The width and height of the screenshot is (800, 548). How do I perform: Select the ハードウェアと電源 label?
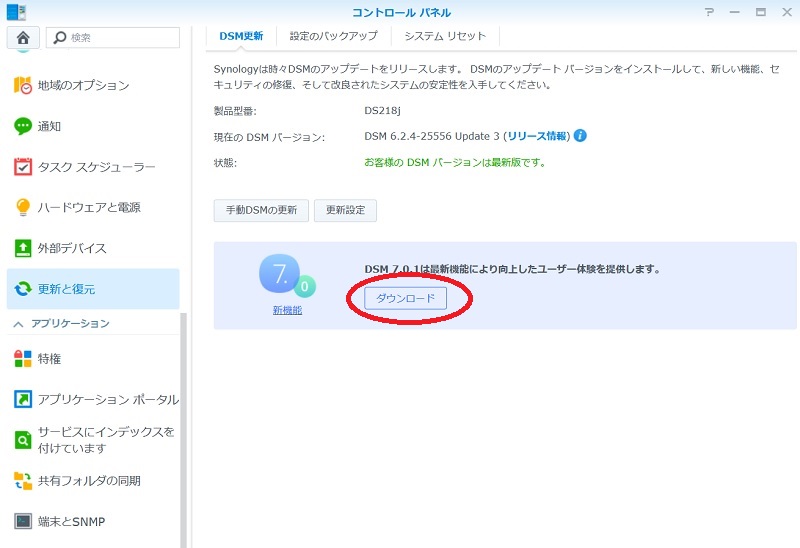[89, 207]
